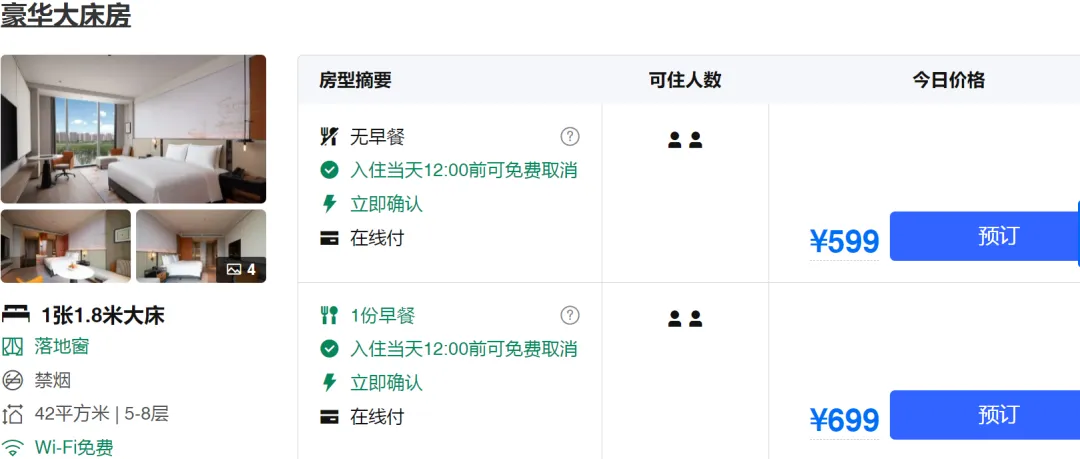Book the ¥699 breakfast room with 预订
This screenshot has width=1080, height=459.
point(985,415)
